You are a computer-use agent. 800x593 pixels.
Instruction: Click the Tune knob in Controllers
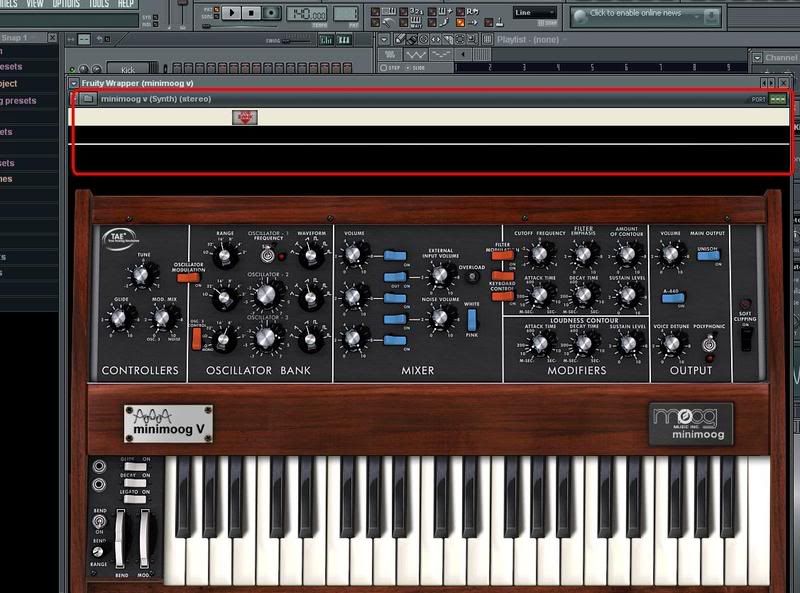(140, 276)
